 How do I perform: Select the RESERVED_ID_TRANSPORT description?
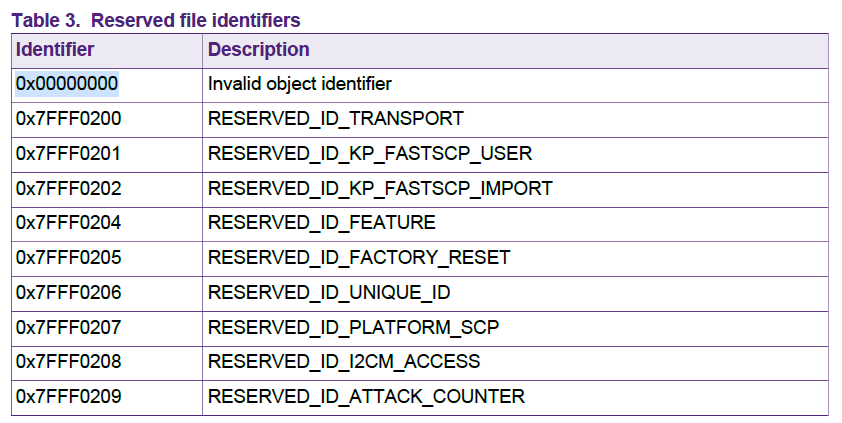335,119
